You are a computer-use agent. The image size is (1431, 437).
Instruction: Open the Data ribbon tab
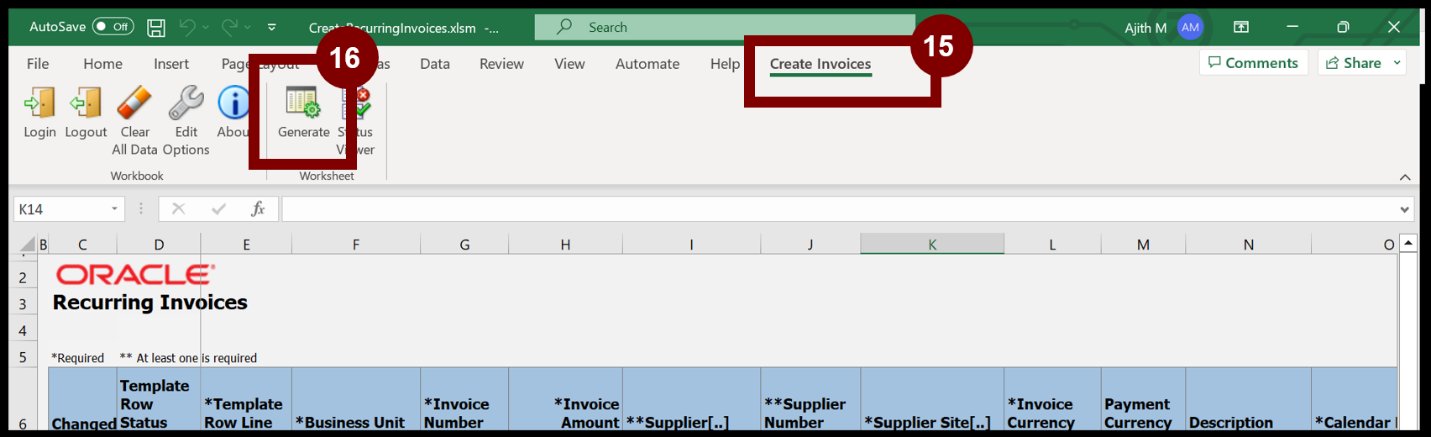click(435, 63)
